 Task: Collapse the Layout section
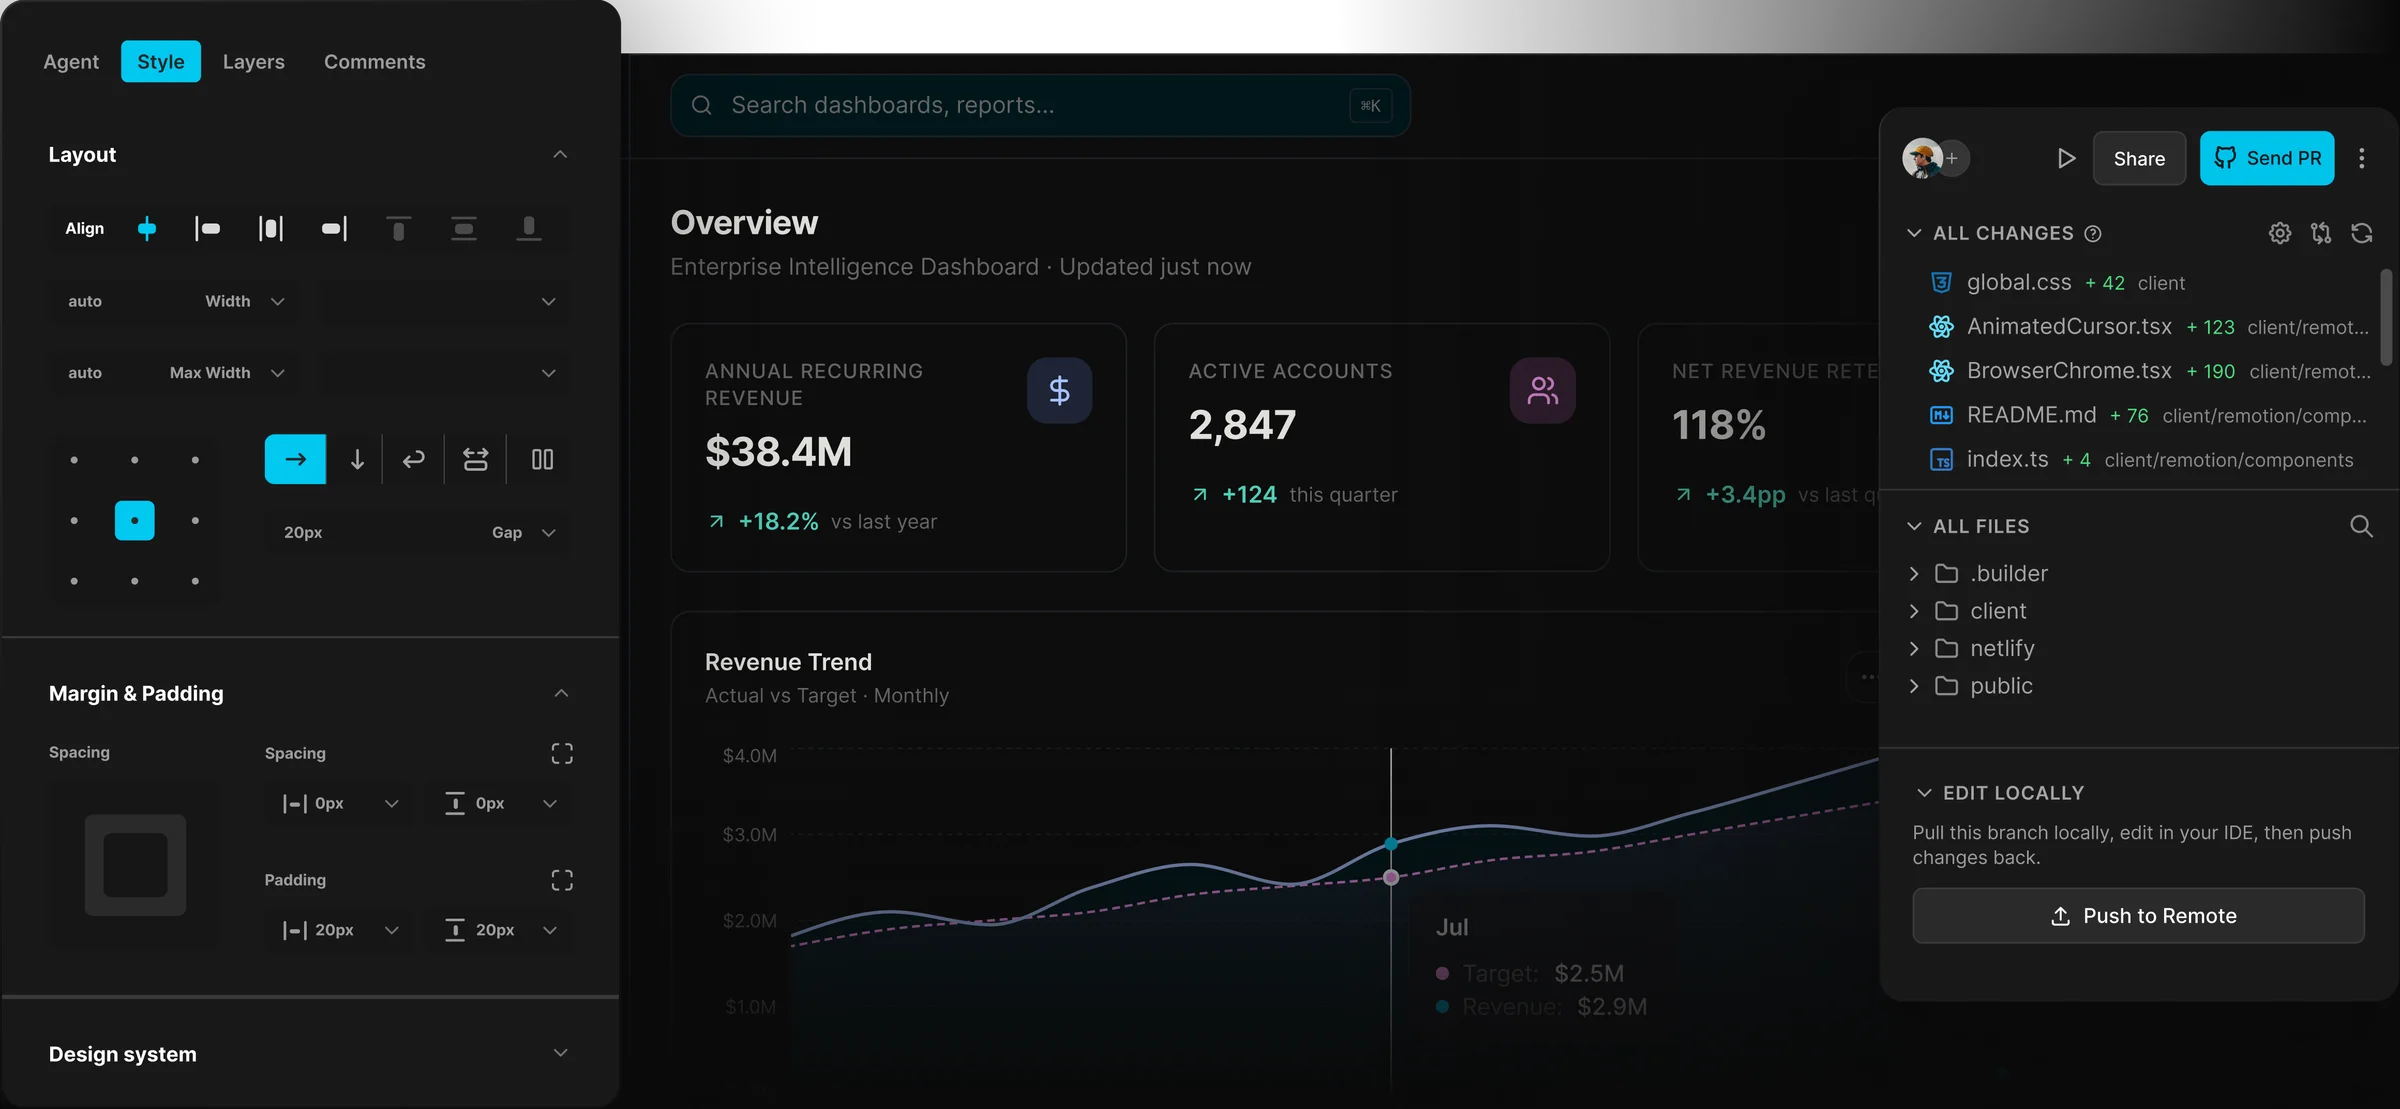(x=560, y=154)
